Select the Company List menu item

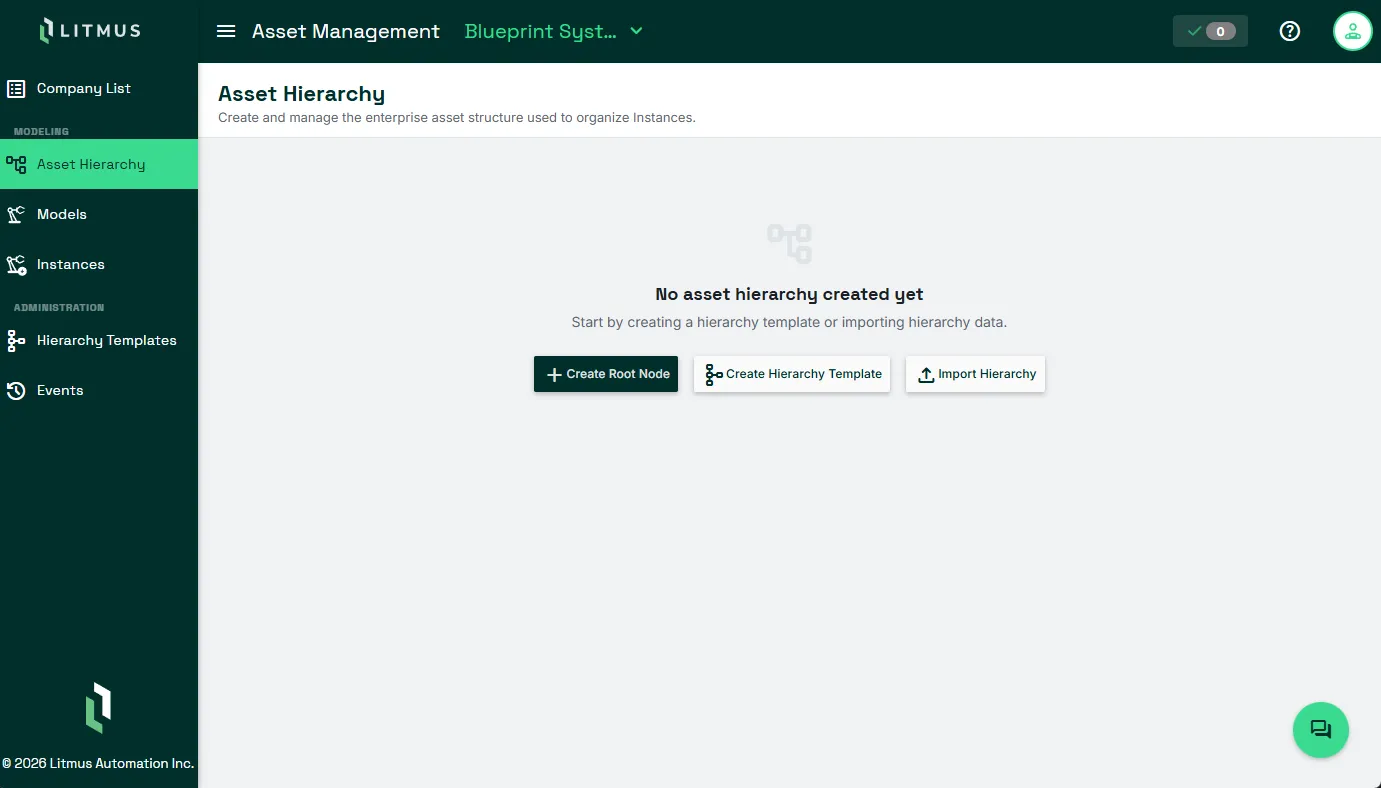tap(99, 88)
